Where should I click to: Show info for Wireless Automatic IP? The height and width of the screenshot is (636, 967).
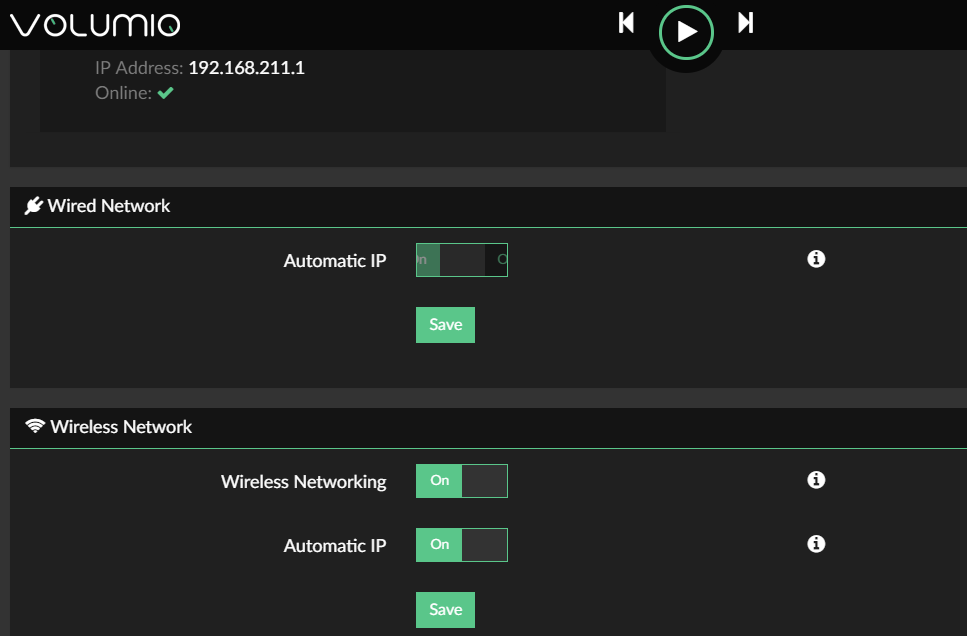816,543
